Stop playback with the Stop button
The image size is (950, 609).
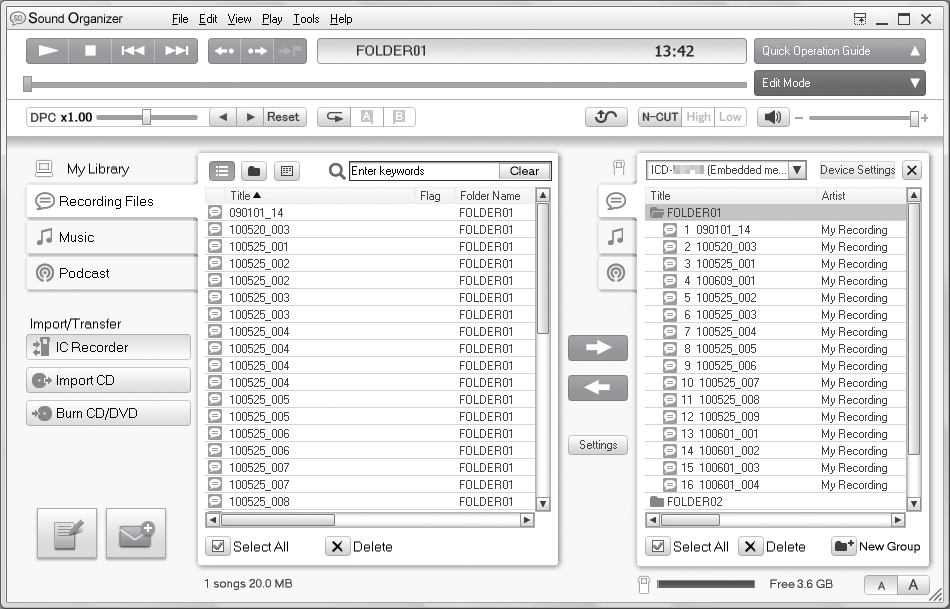90,51
